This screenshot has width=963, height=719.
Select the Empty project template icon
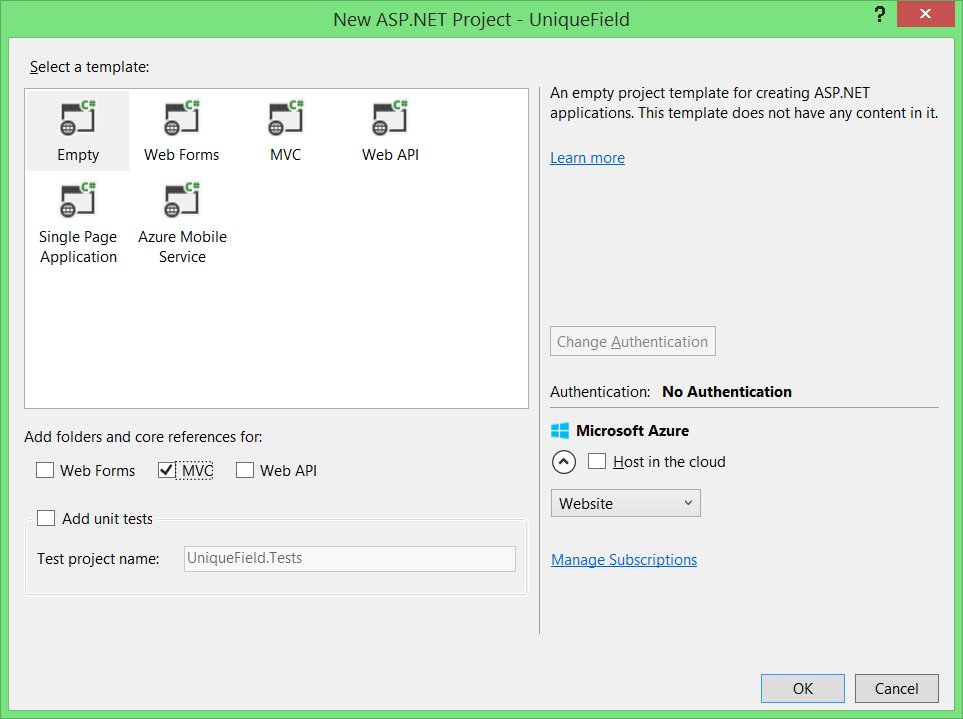click(x=78, y=120)
